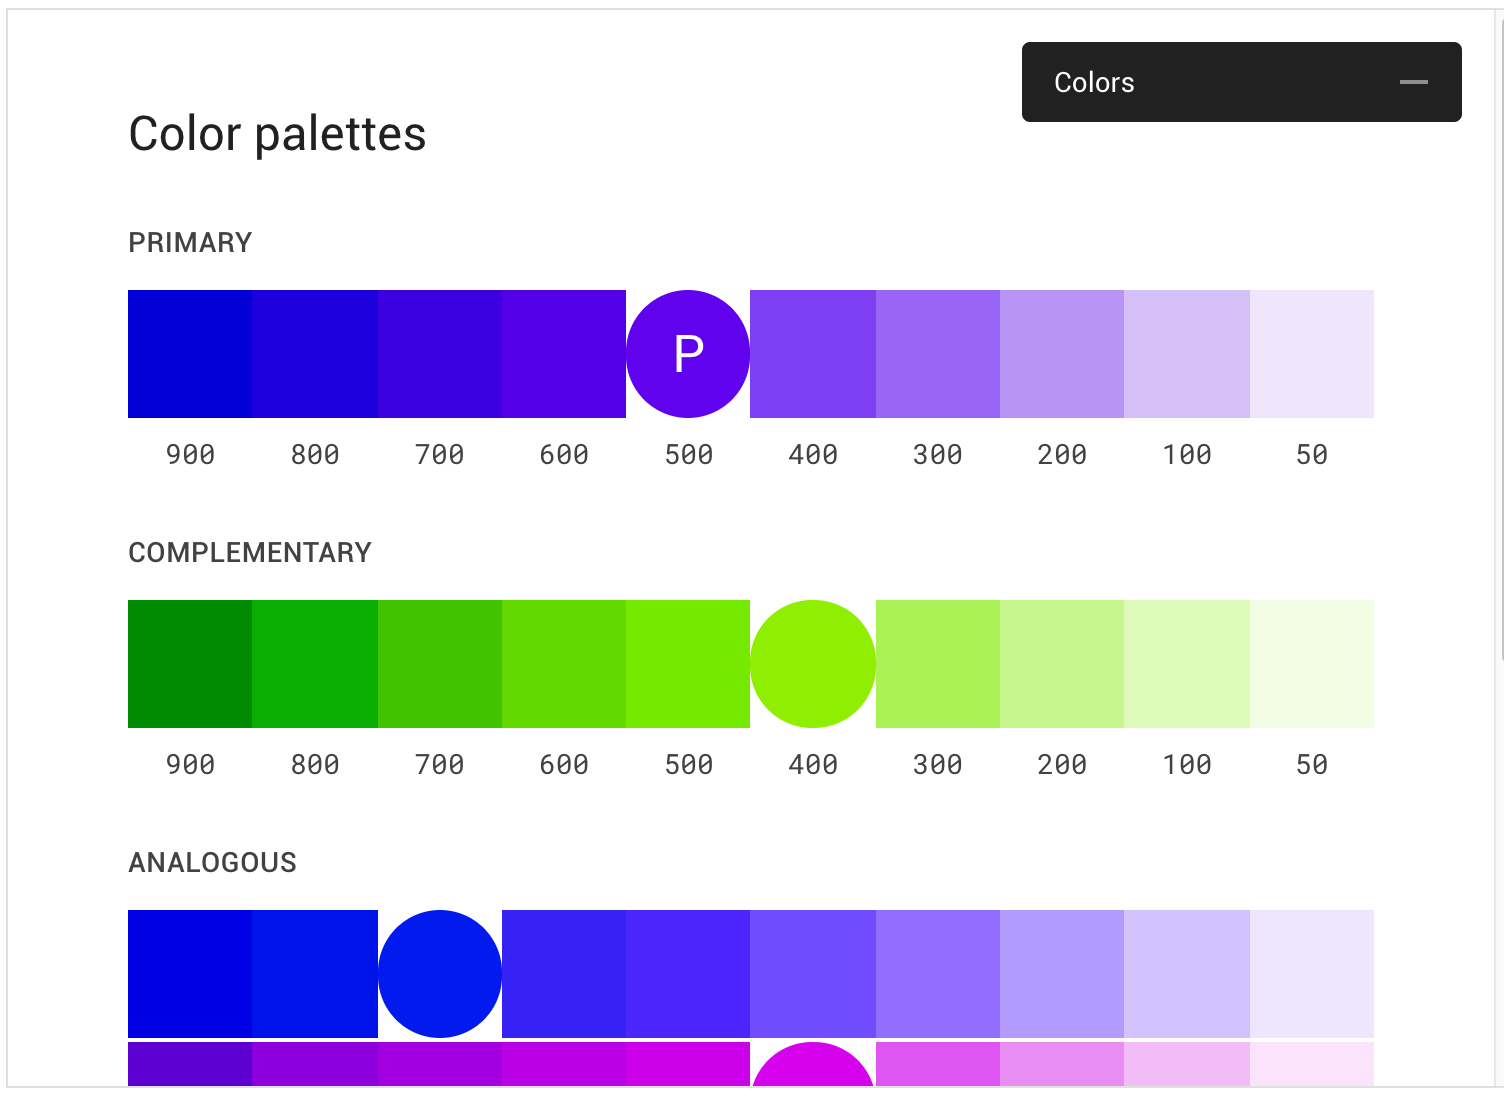Image resolution: width=1504 pixels, height=1096 pixels.
Task: Collapse the Colors panel with minus icon
Action: tap(1413, 82)
